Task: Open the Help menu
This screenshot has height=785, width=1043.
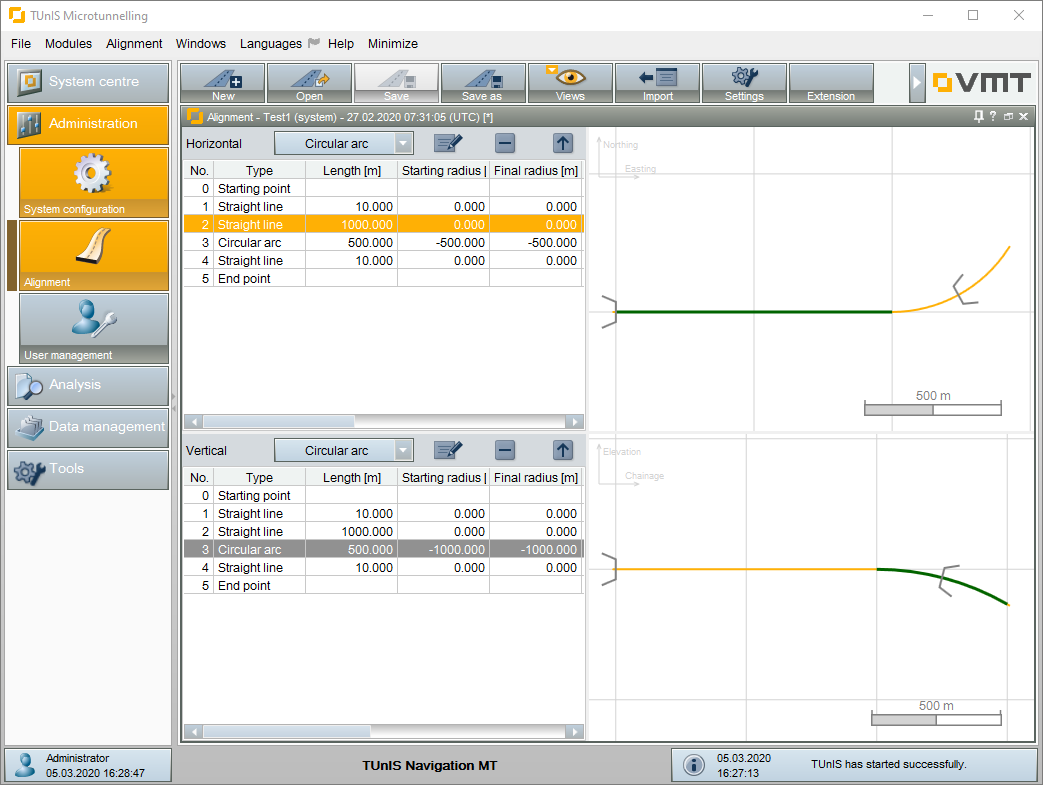Action: point(341,43)
